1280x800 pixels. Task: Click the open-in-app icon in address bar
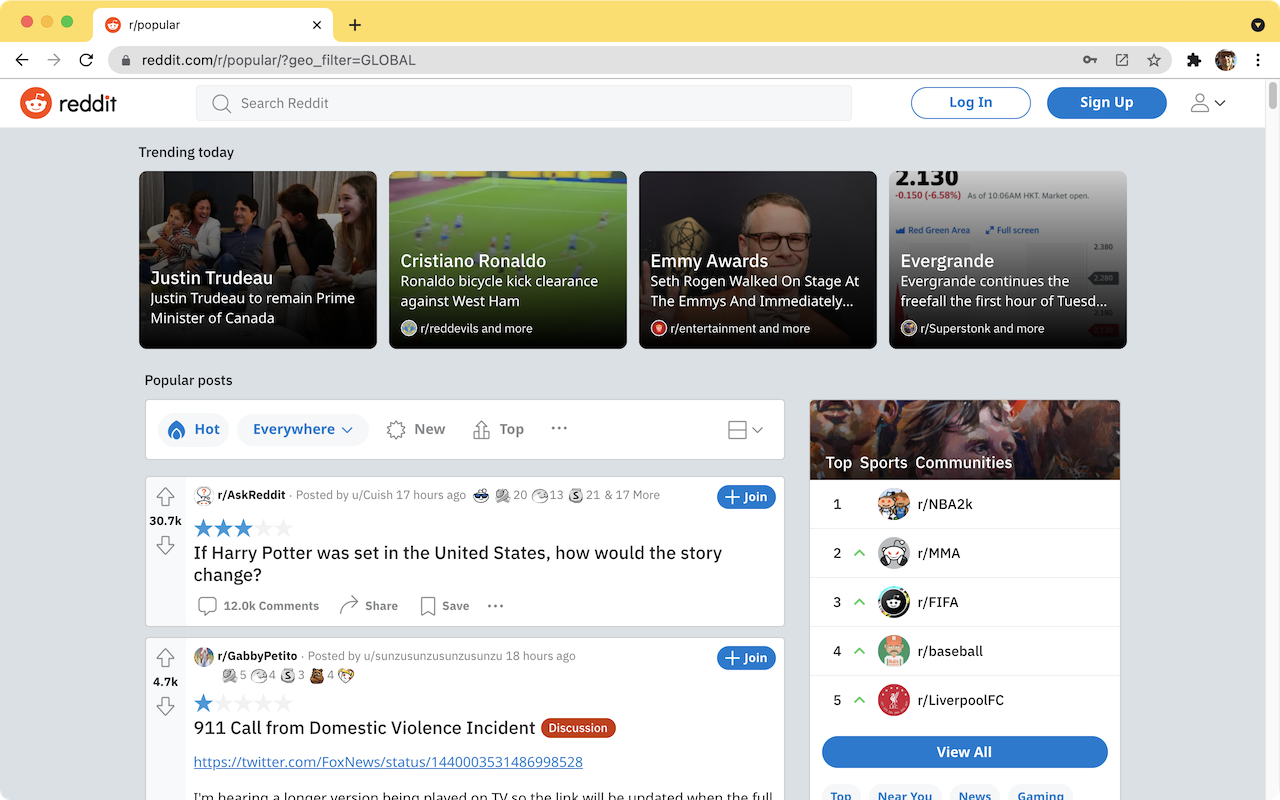tap(1122, 60)
